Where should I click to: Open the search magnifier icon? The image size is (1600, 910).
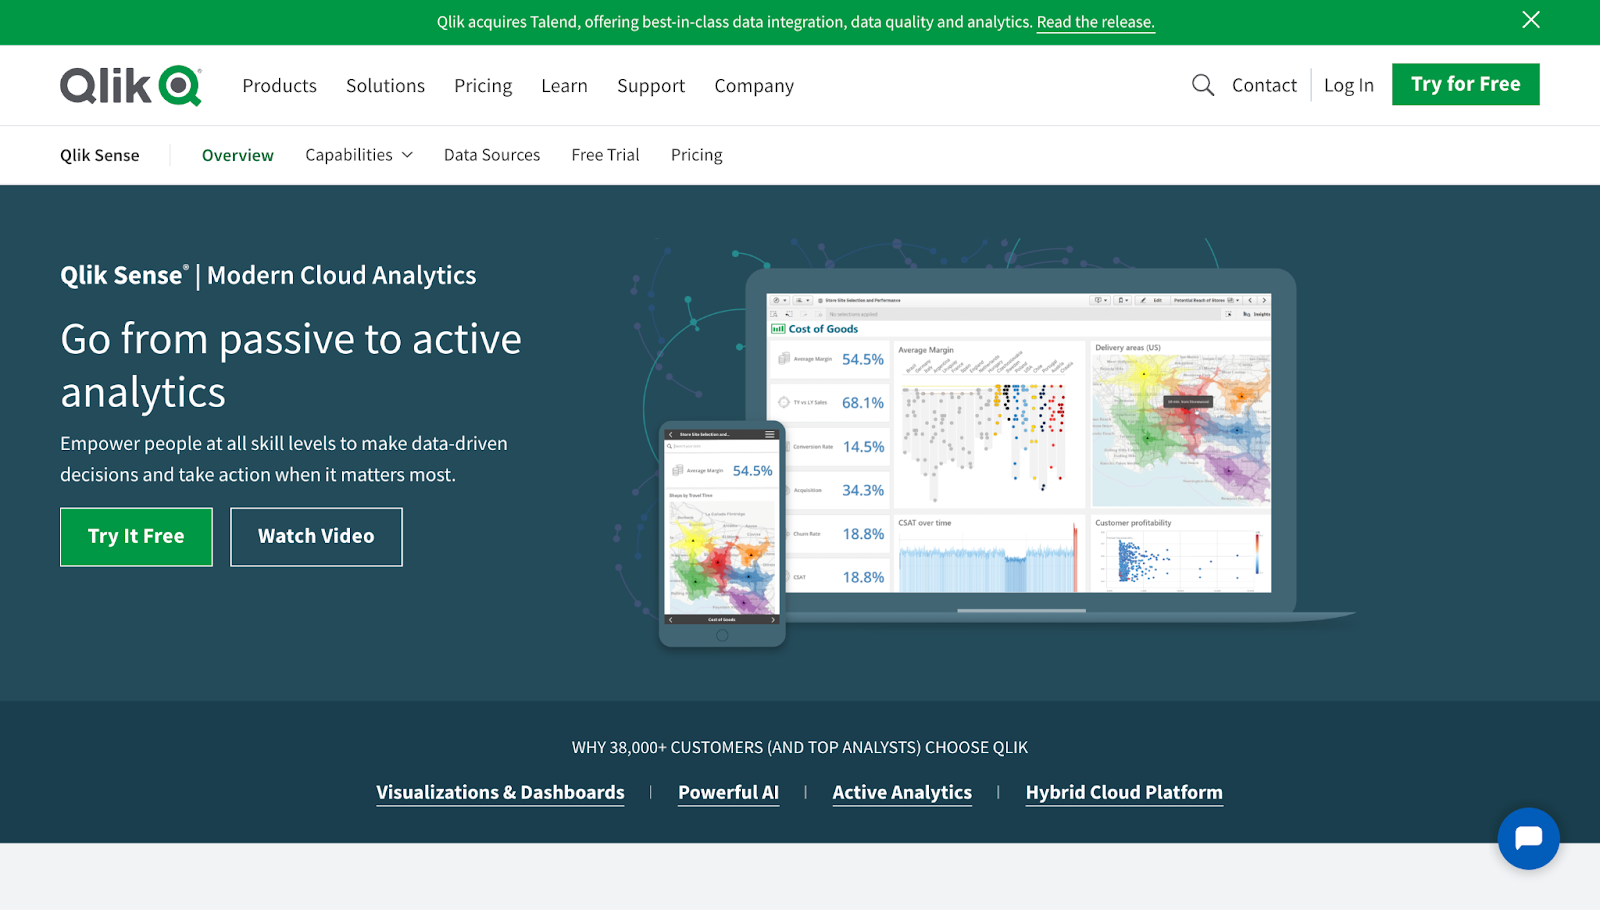(x=1203, y=85)
